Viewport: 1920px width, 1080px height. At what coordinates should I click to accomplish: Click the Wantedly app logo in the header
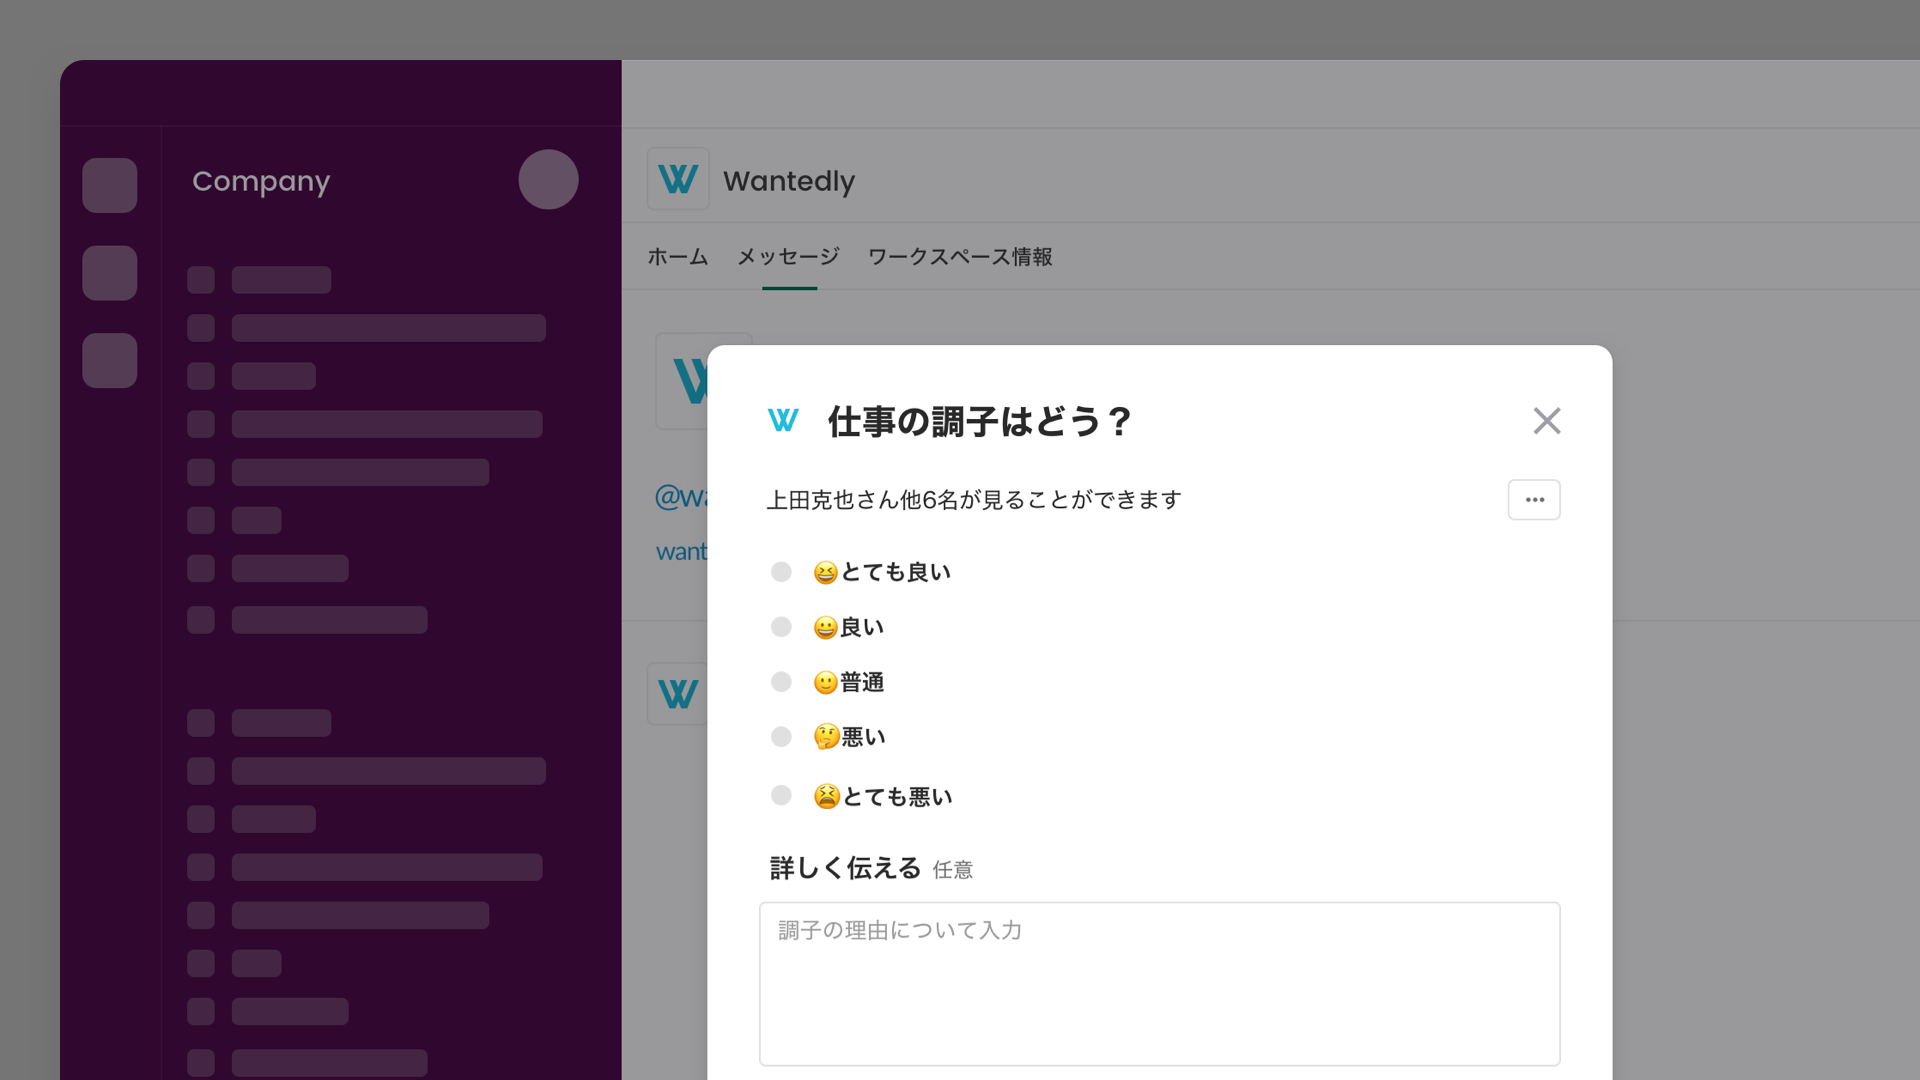pos(678,179)
